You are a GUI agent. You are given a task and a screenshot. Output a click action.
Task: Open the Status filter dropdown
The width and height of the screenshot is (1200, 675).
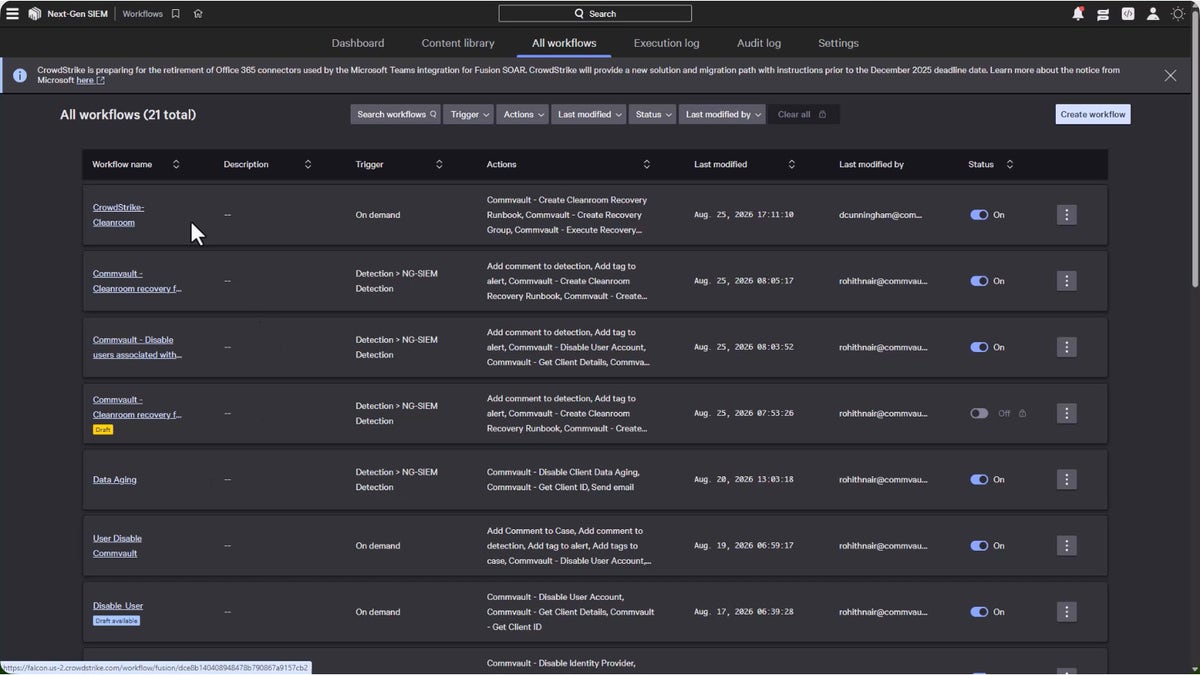point(652,114)
